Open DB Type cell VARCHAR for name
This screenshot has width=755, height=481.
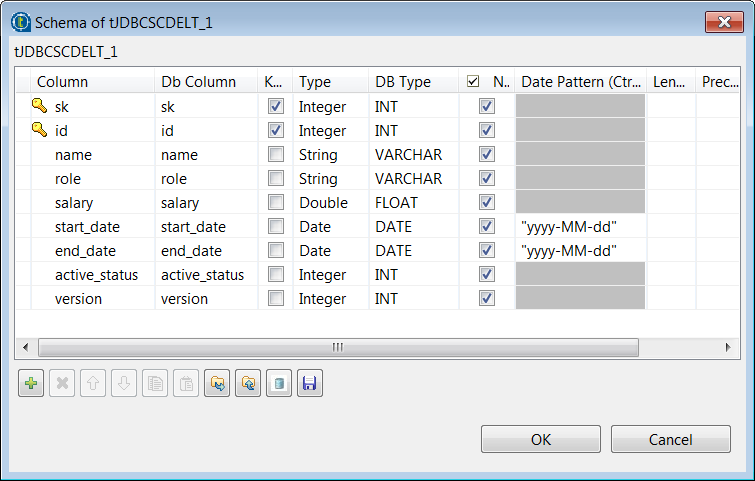pos(408,154)
